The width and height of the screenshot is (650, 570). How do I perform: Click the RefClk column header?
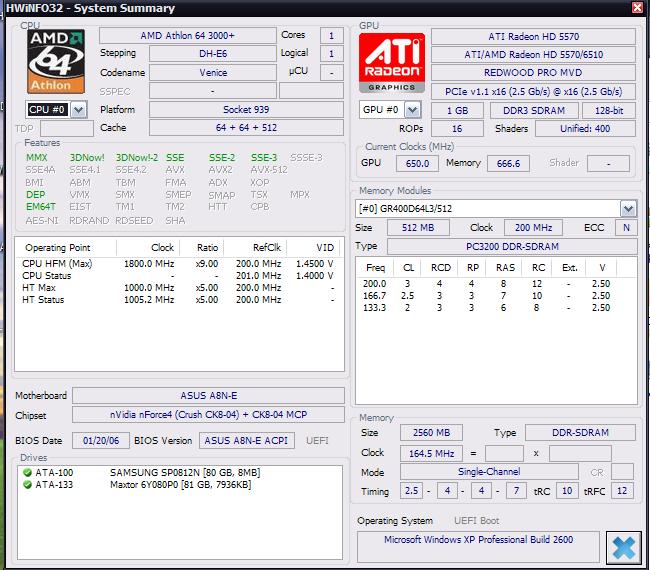click(255, 248)
